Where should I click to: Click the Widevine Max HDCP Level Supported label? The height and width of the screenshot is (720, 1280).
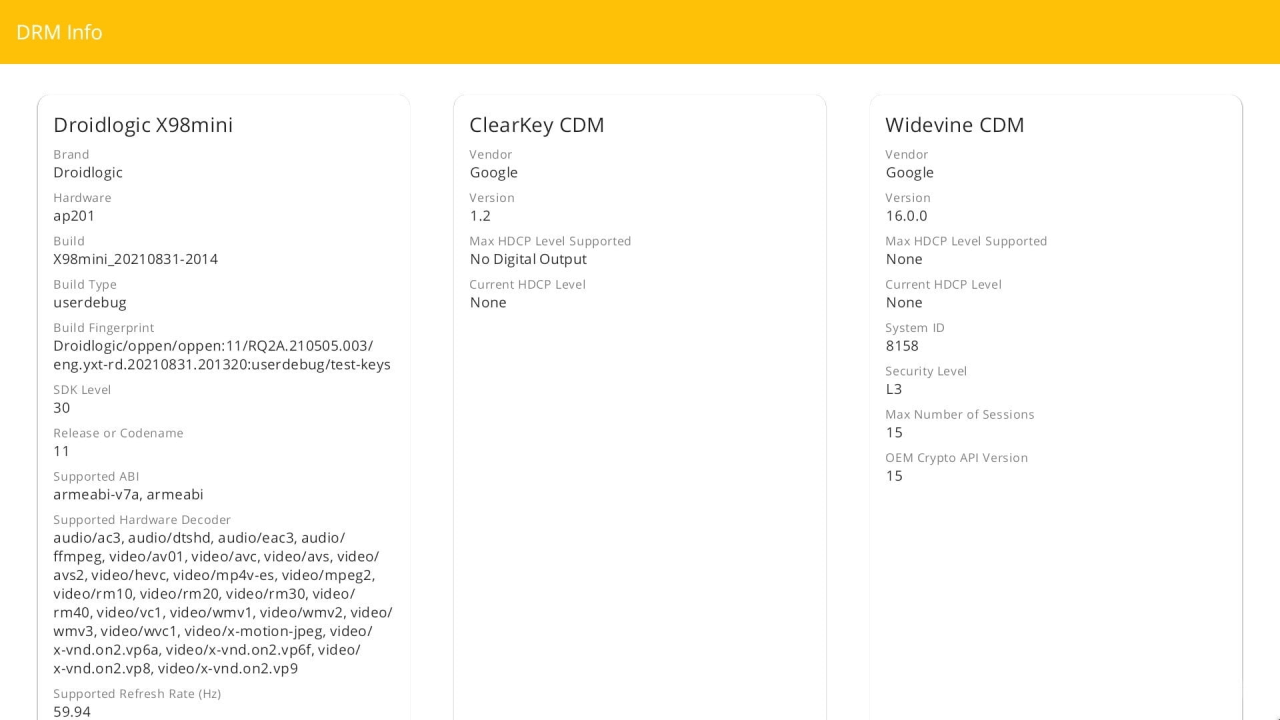tap(966, 241)
